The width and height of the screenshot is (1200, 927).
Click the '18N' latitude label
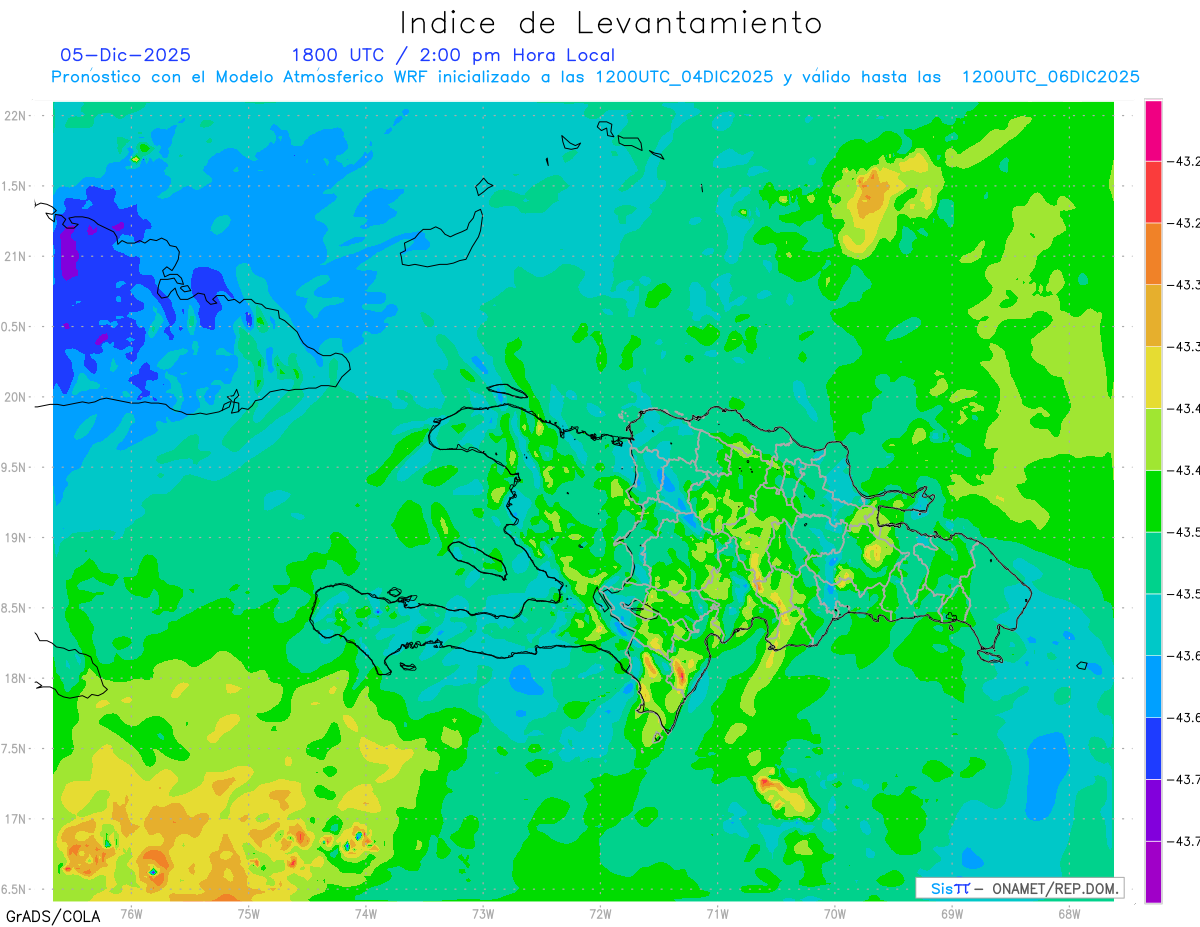pyautogui.click(x=16, y=678)
